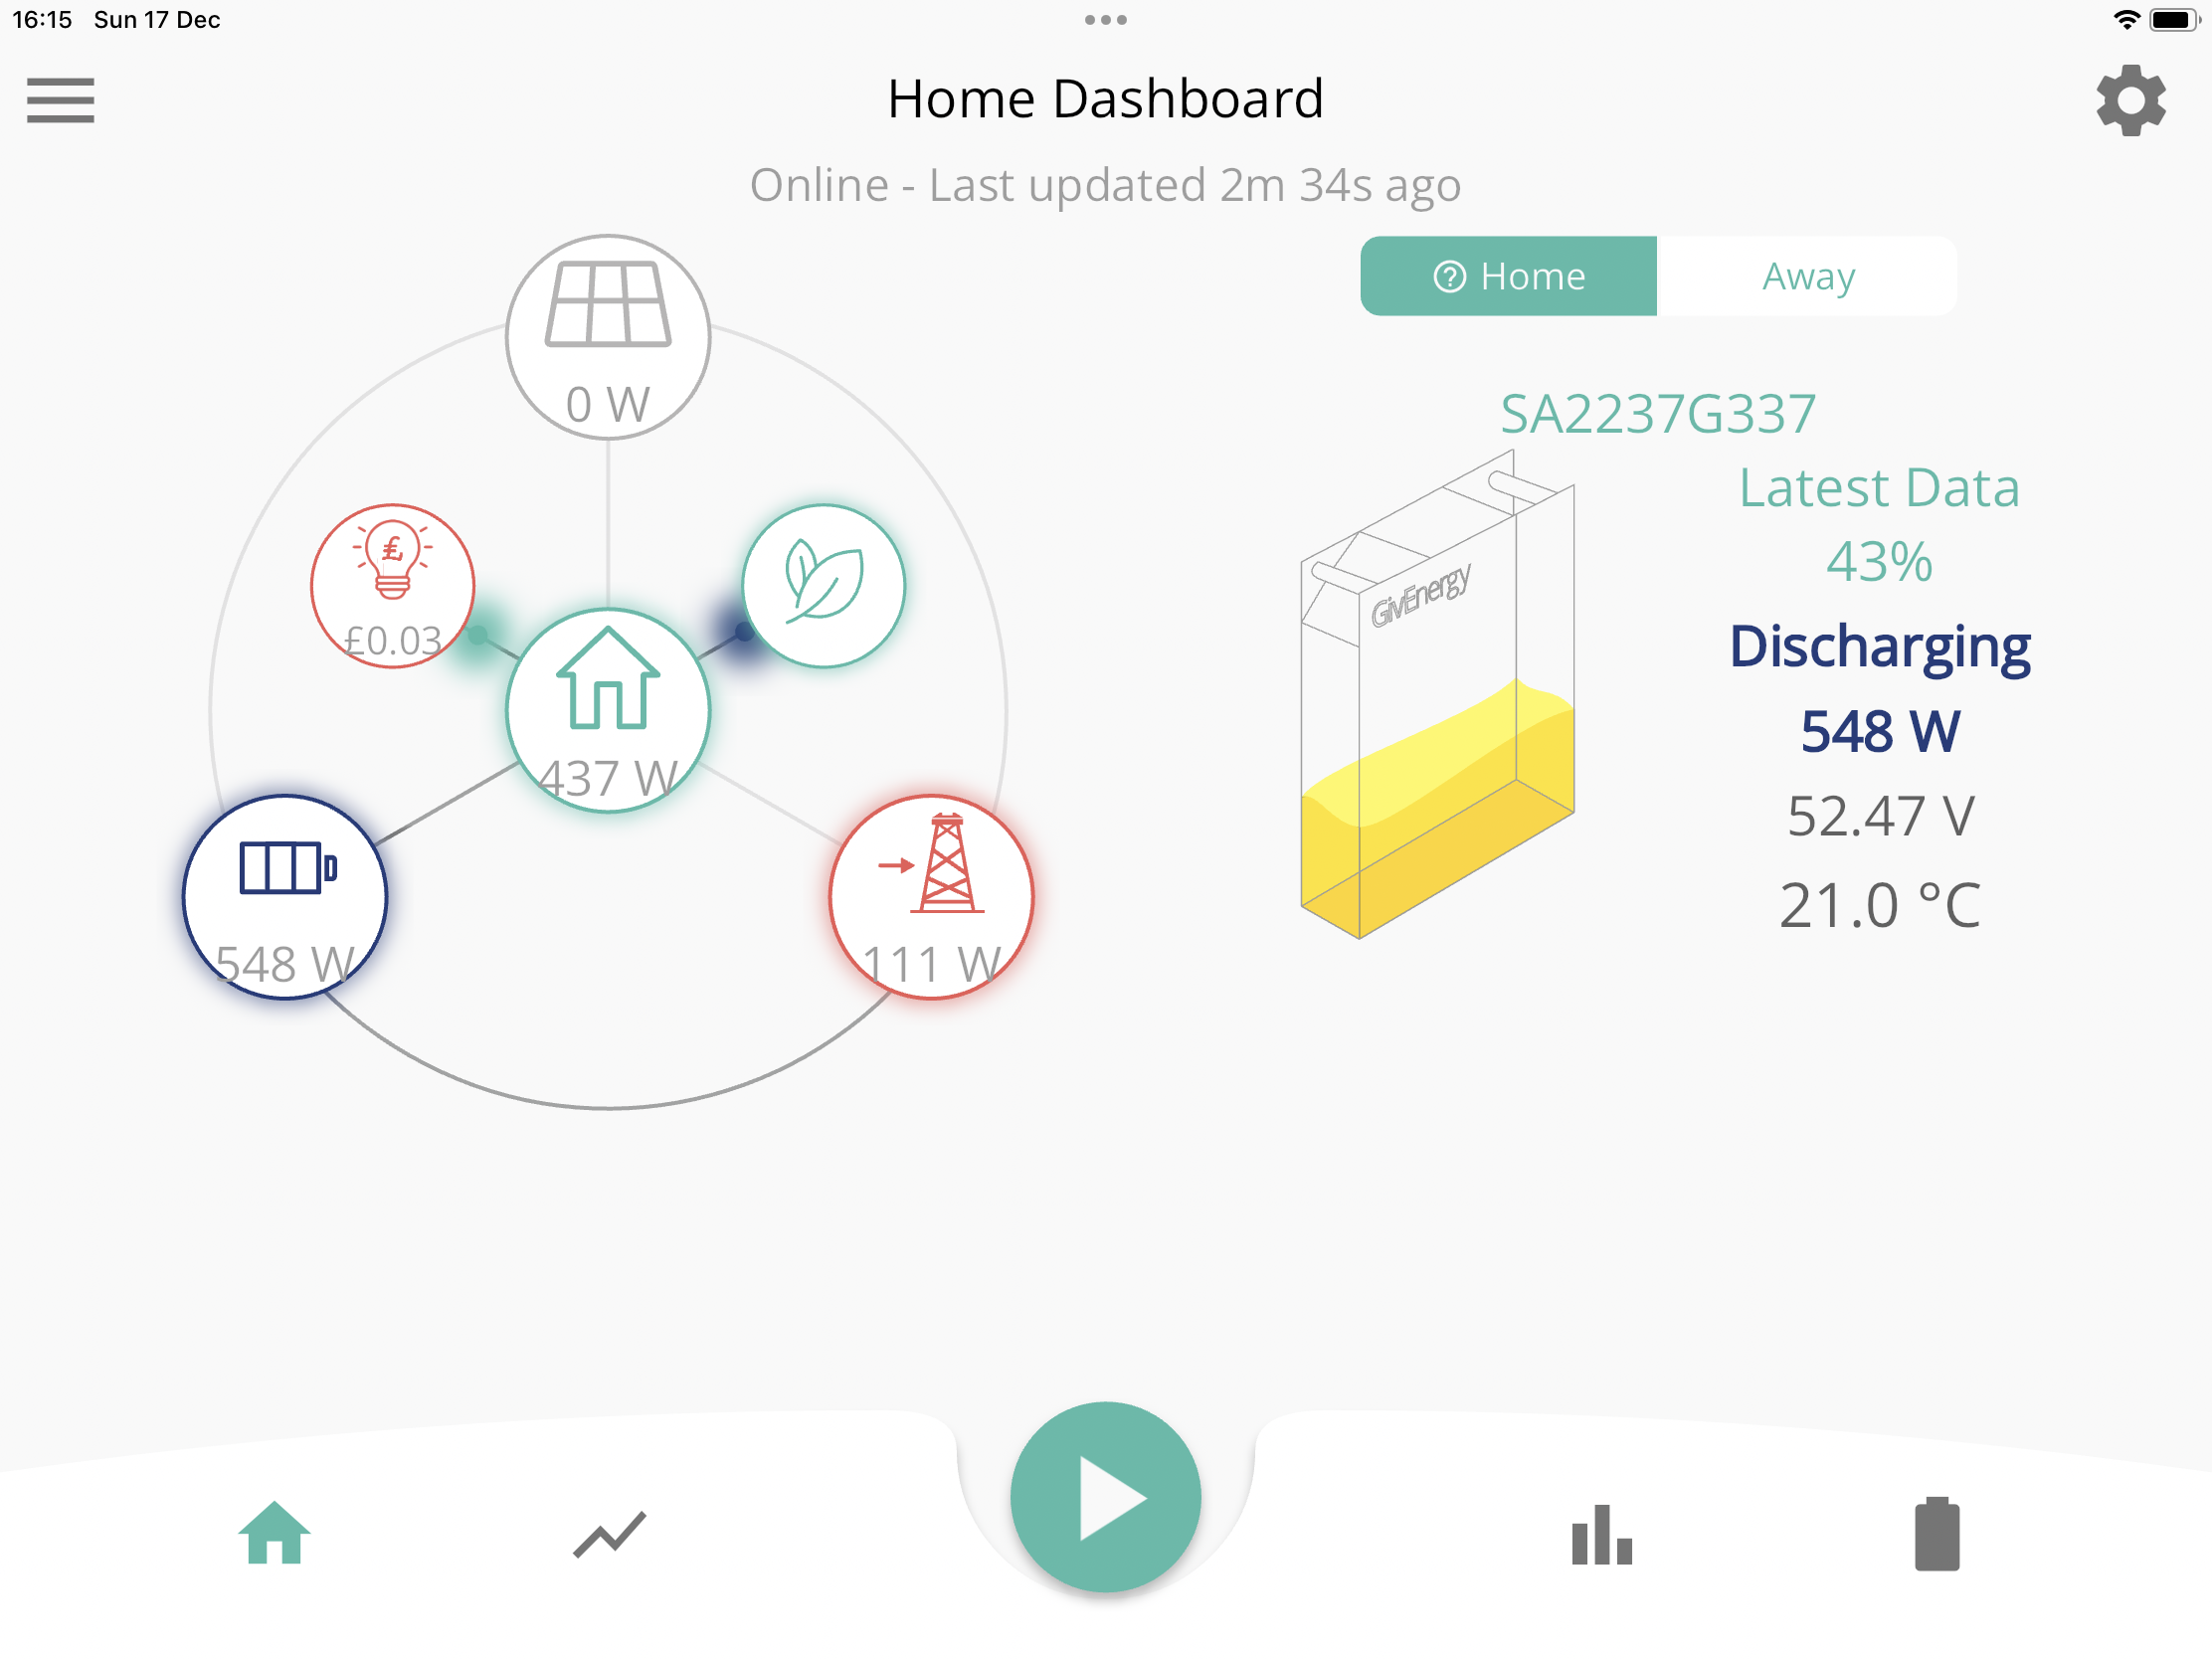This screenshot has height=1659, width=2212.
Task: Tap the GivEnergy battery illustration
Action: pos(1437,694)
